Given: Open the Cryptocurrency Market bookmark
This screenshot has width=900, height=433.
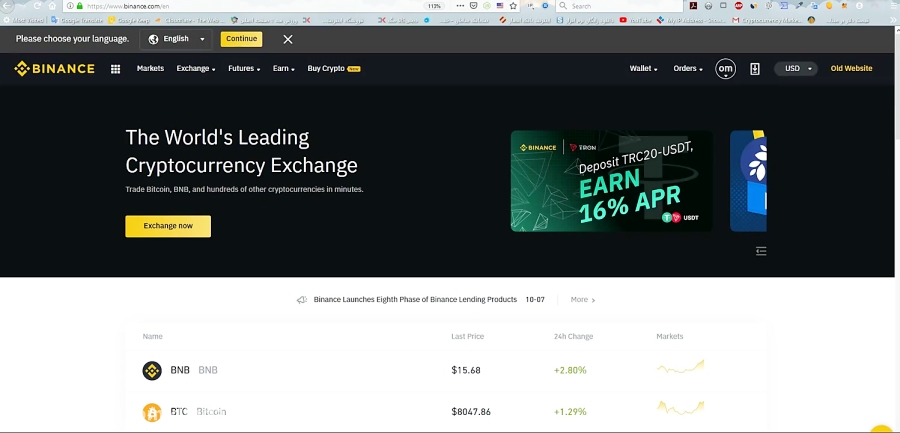Looking at the screenshot, I should (x=769, y=20).
